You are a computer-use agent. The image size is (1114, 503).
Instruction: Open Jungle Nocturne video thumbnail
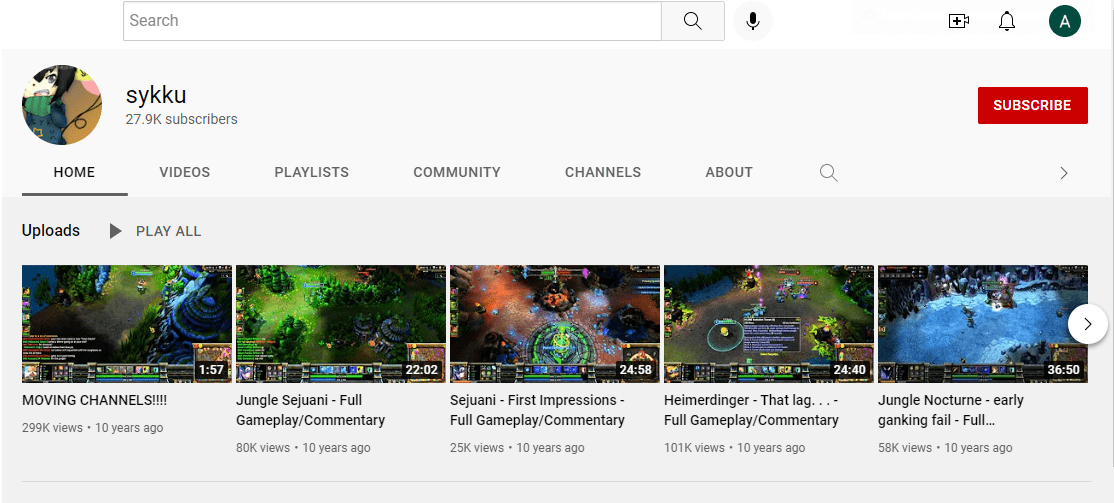(983, 324)
